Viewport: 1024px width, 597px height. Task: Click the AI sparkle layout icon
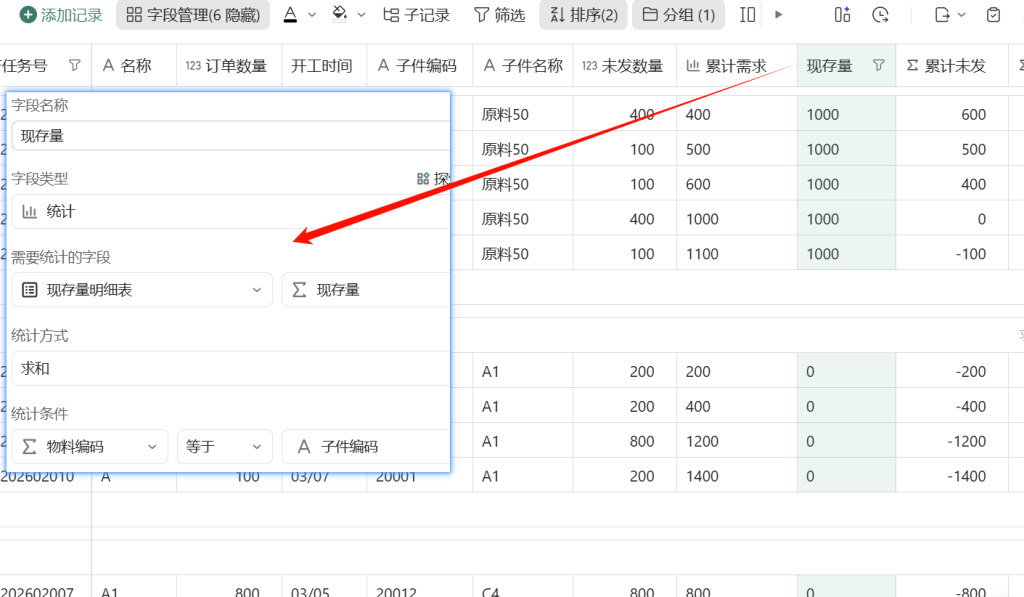842,14
